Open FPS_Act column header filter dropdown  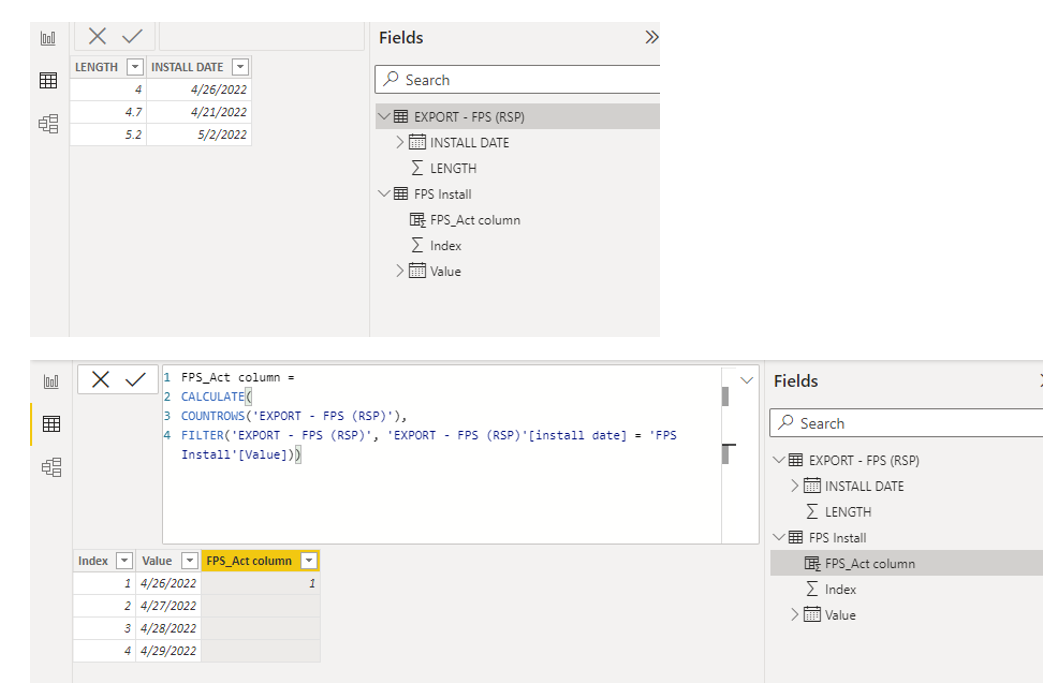pos(309,561)
